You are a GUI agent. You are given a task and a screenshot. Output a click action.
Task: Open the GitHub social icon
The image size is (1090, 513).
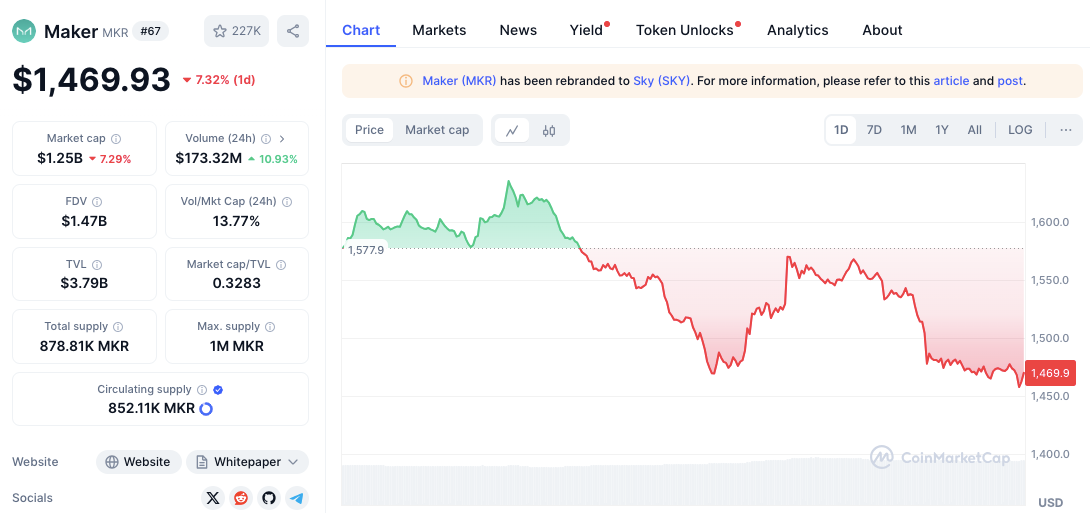tap(269, 498)
